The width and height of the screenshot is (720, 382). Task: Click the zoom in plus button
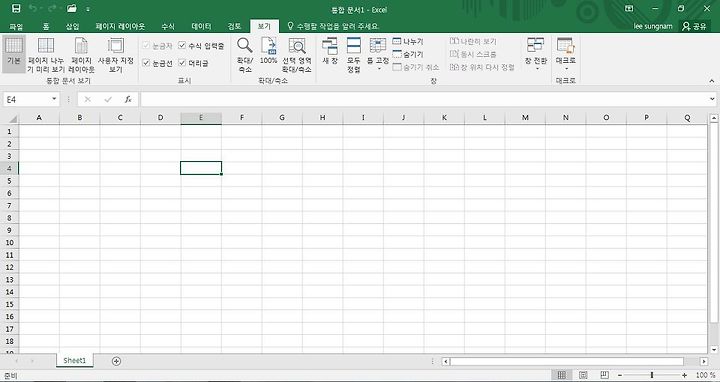pyautogui.click(x=685, y=376)
